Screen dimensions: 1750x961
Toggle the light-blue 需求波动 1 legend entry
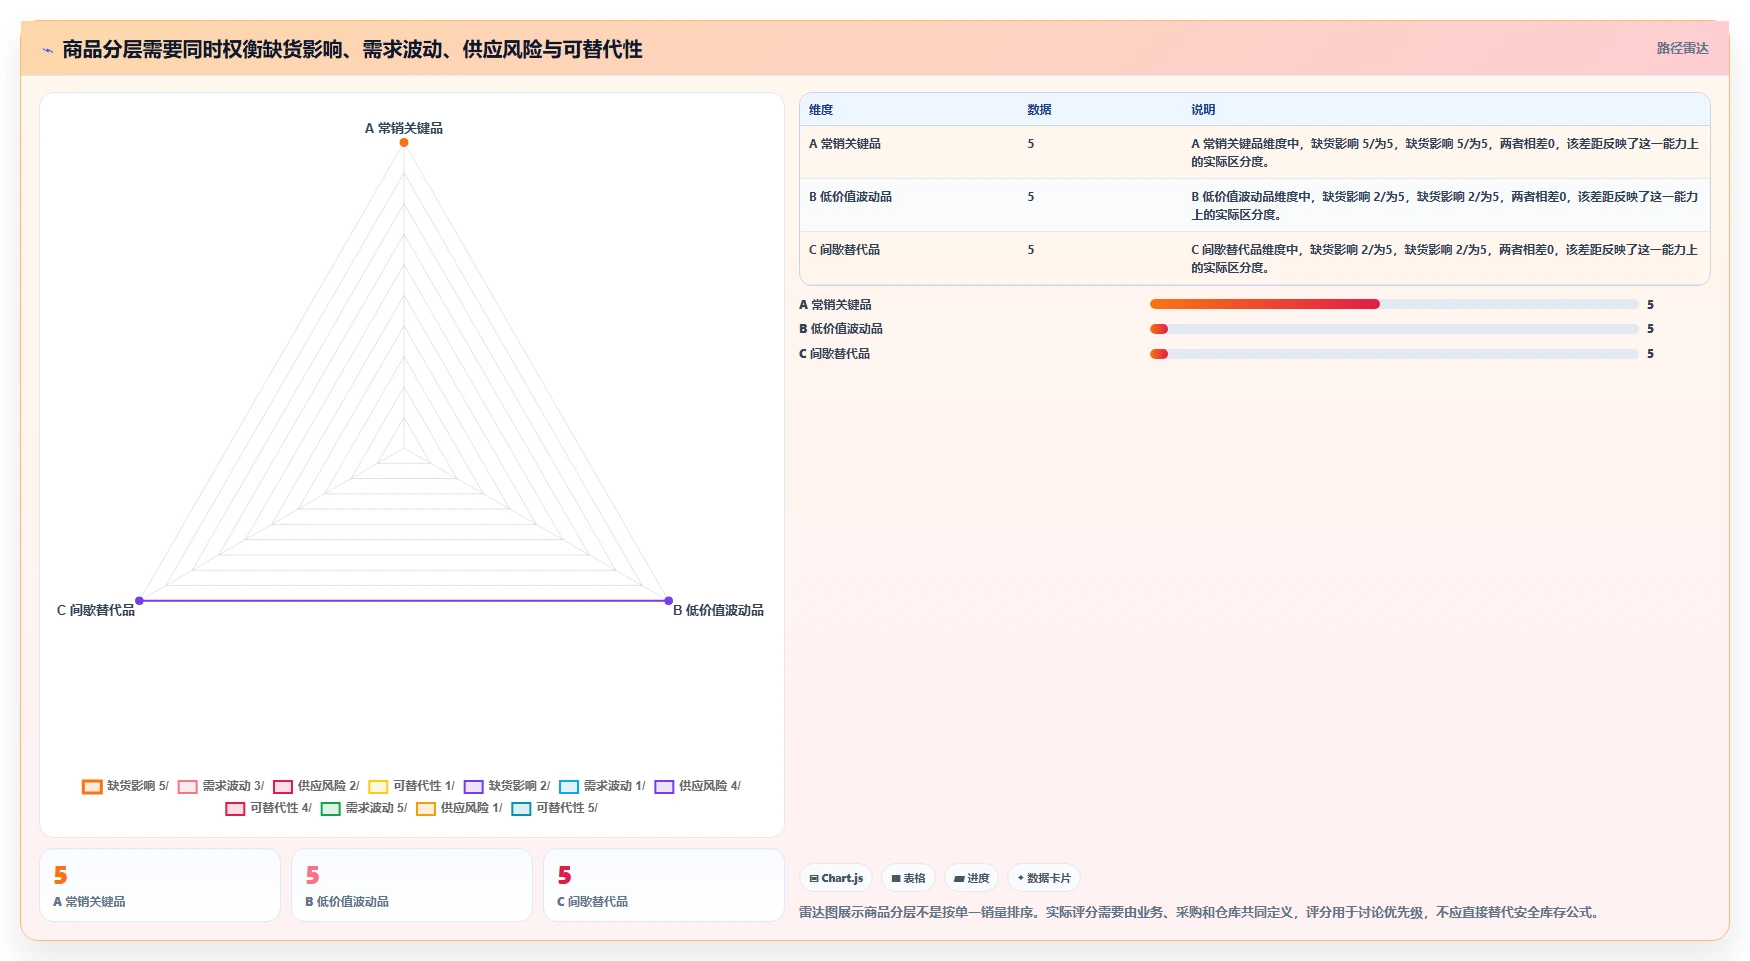coord(602,786)
